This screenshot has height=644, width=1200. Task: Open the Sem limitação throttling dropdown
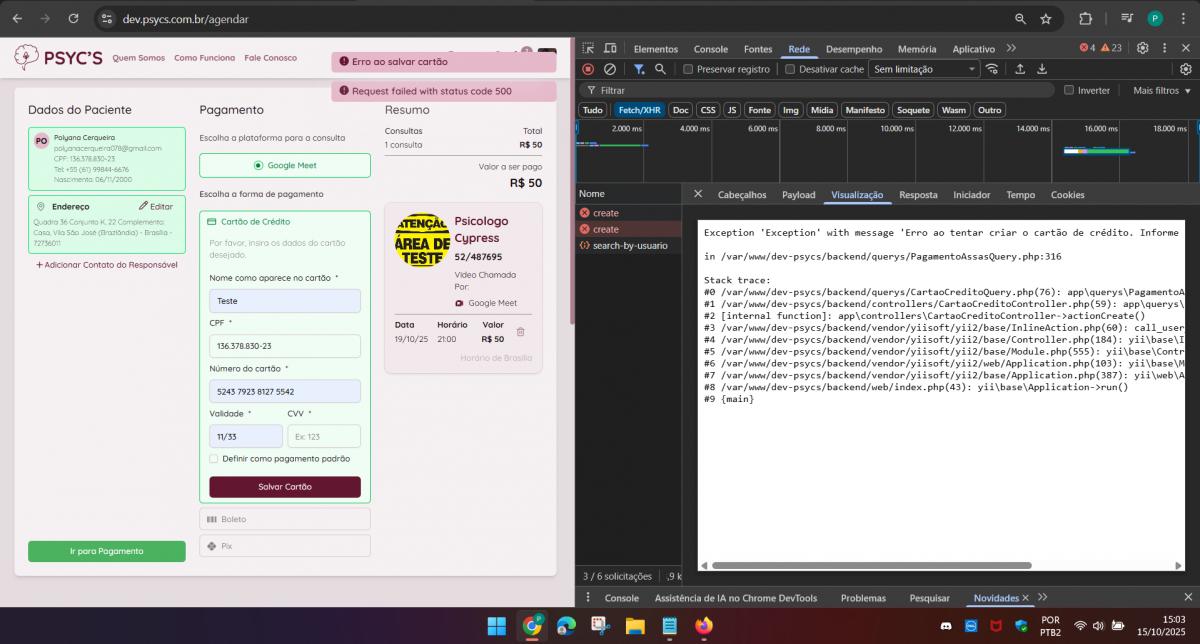(923, 69)
